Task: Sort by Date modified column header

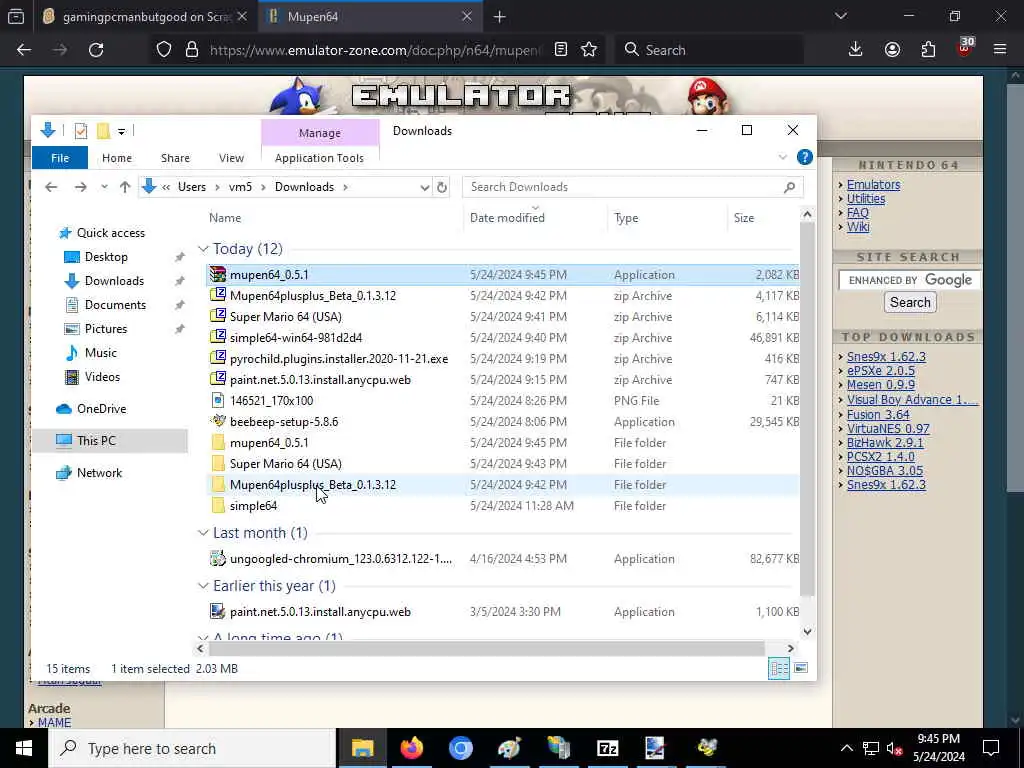Action: 507,218
